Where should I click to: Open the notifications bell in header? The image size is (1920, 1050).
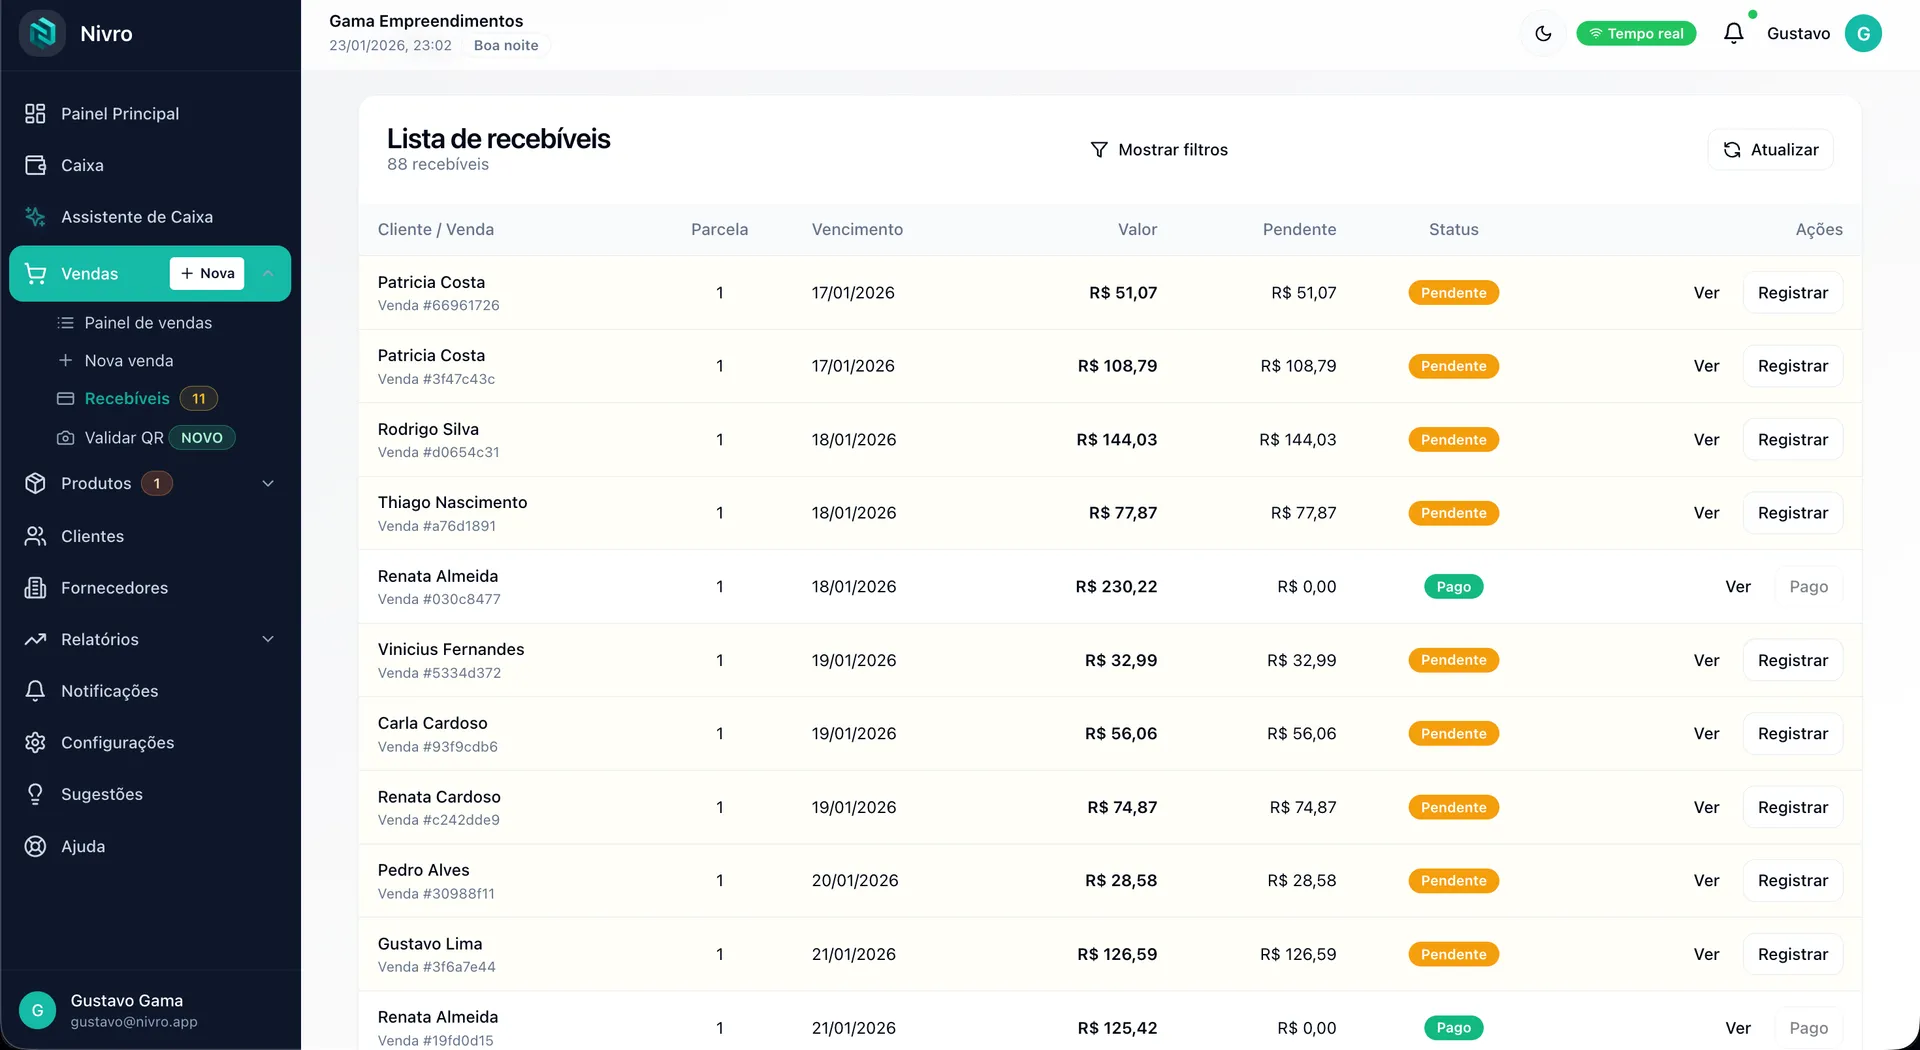tap(1734, 34)
